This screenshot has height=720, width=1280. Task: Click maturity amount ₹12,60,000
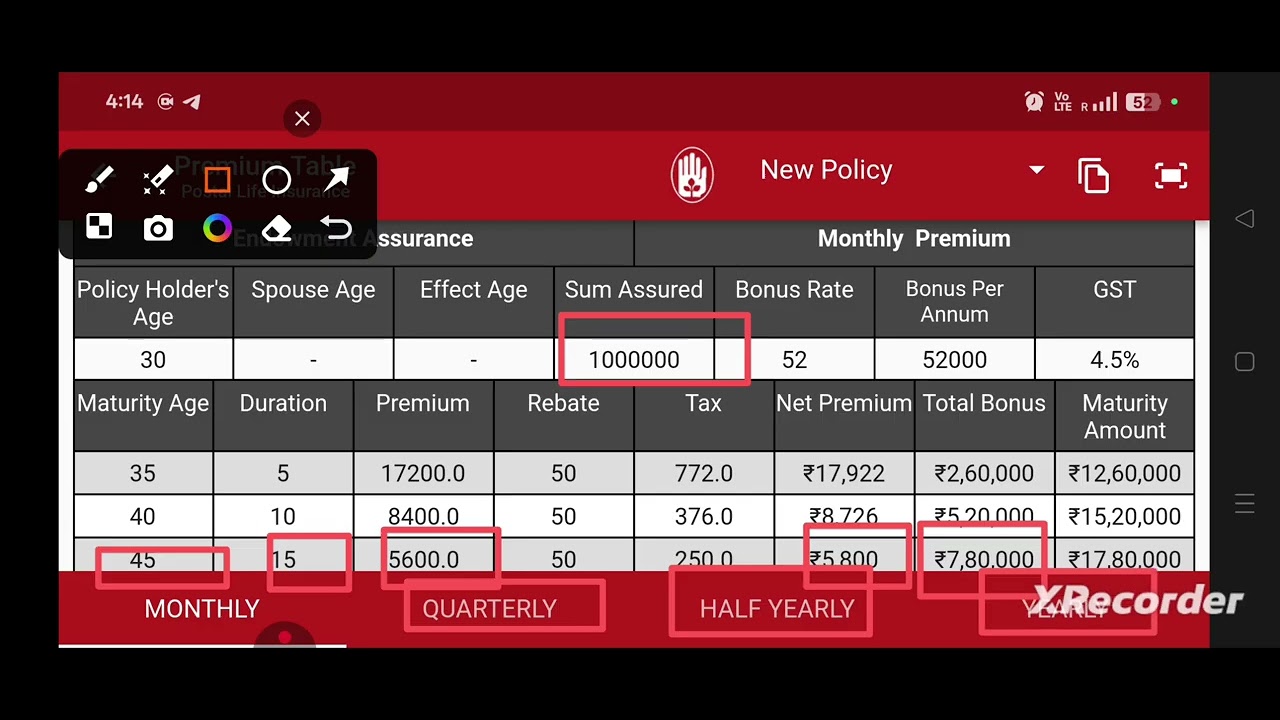click(1125, 474)
